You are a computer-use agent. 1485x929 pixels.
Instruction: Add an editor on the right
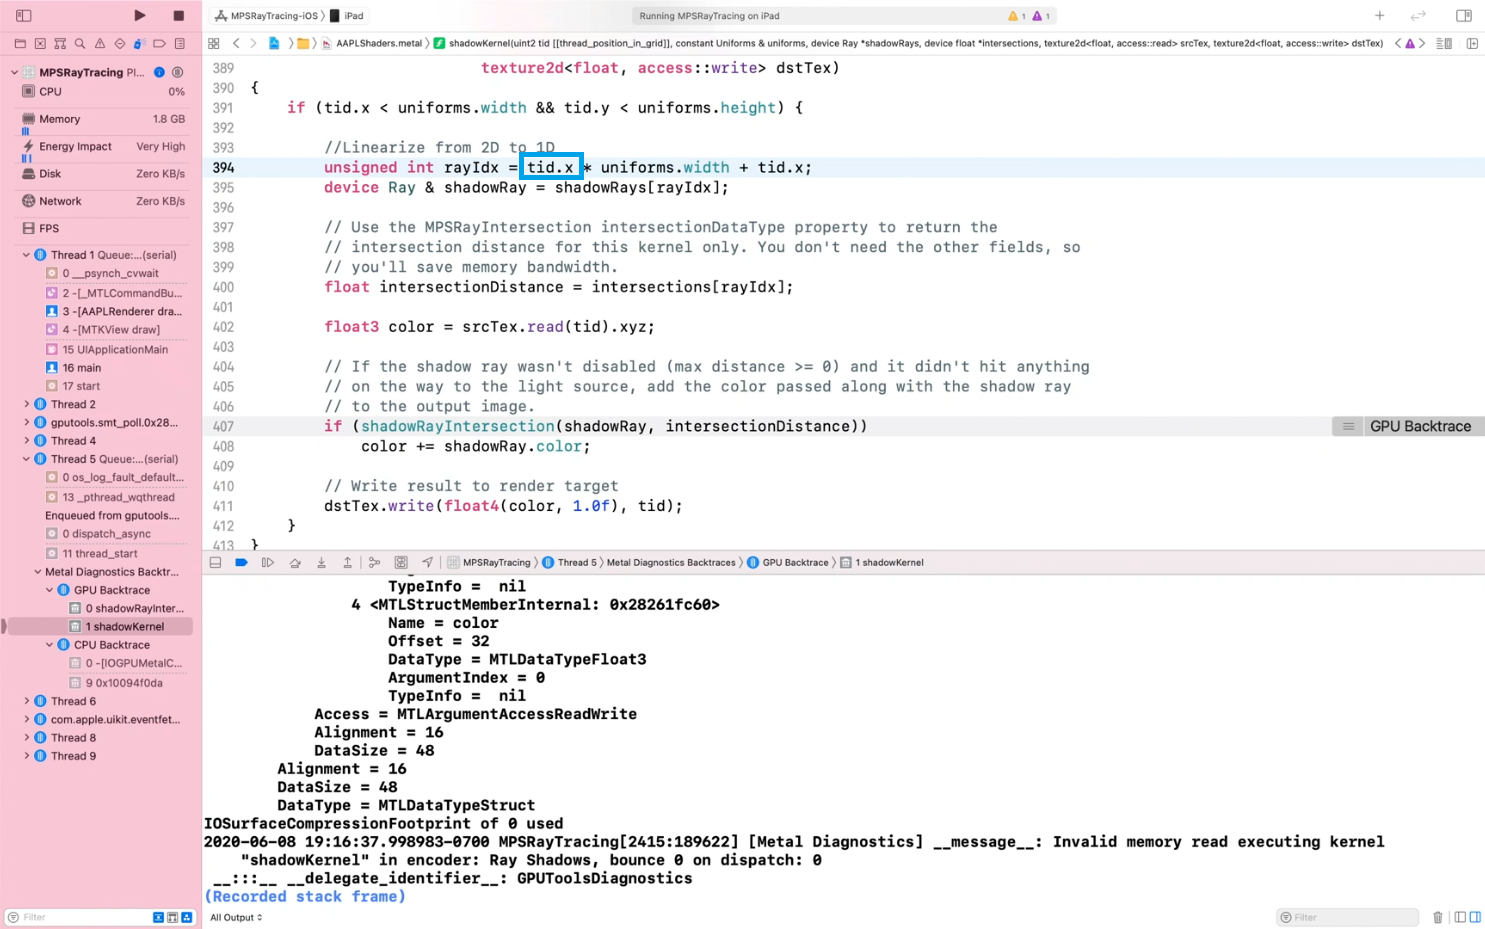[x=1472, y=43]
